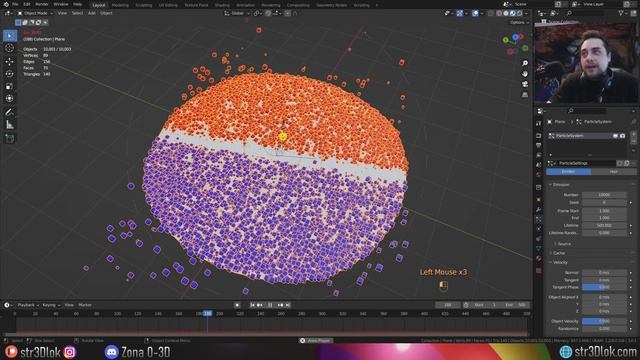Click the viewport navigation axis gizmo

coord(515,44)
